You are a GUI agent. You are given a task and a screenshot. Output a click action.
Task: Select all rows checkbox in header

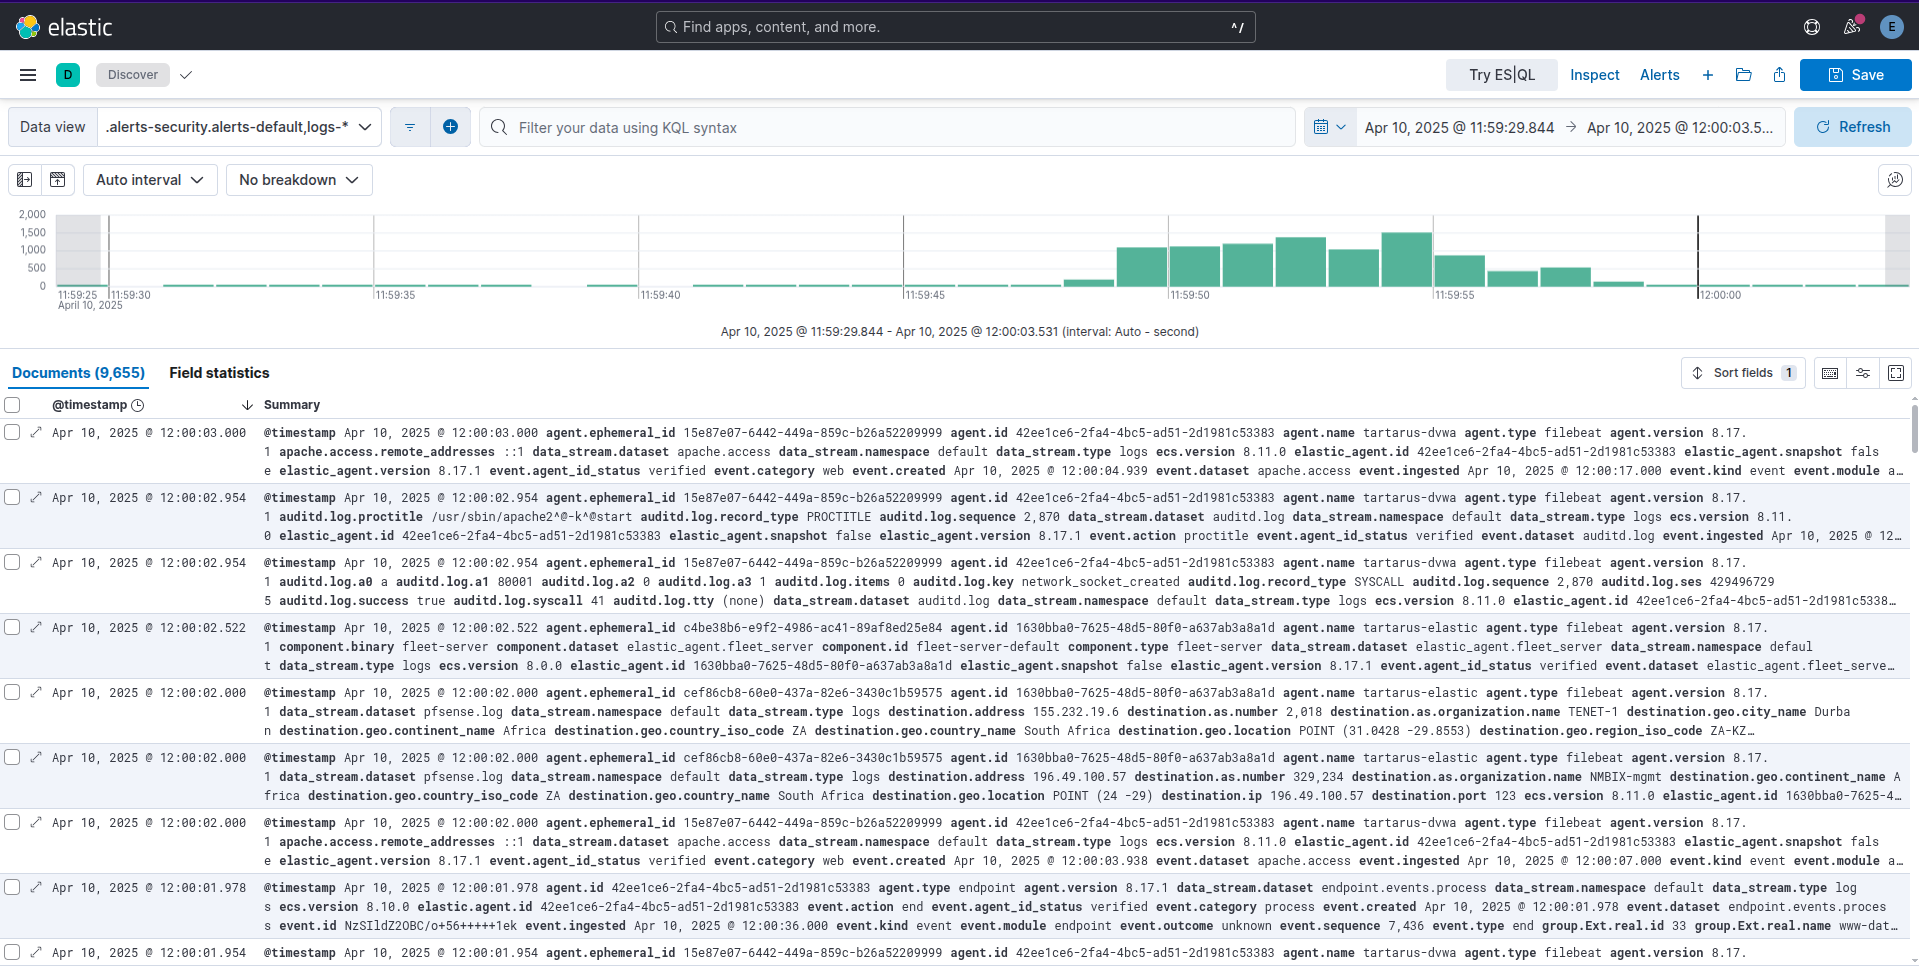coord(13,405)
